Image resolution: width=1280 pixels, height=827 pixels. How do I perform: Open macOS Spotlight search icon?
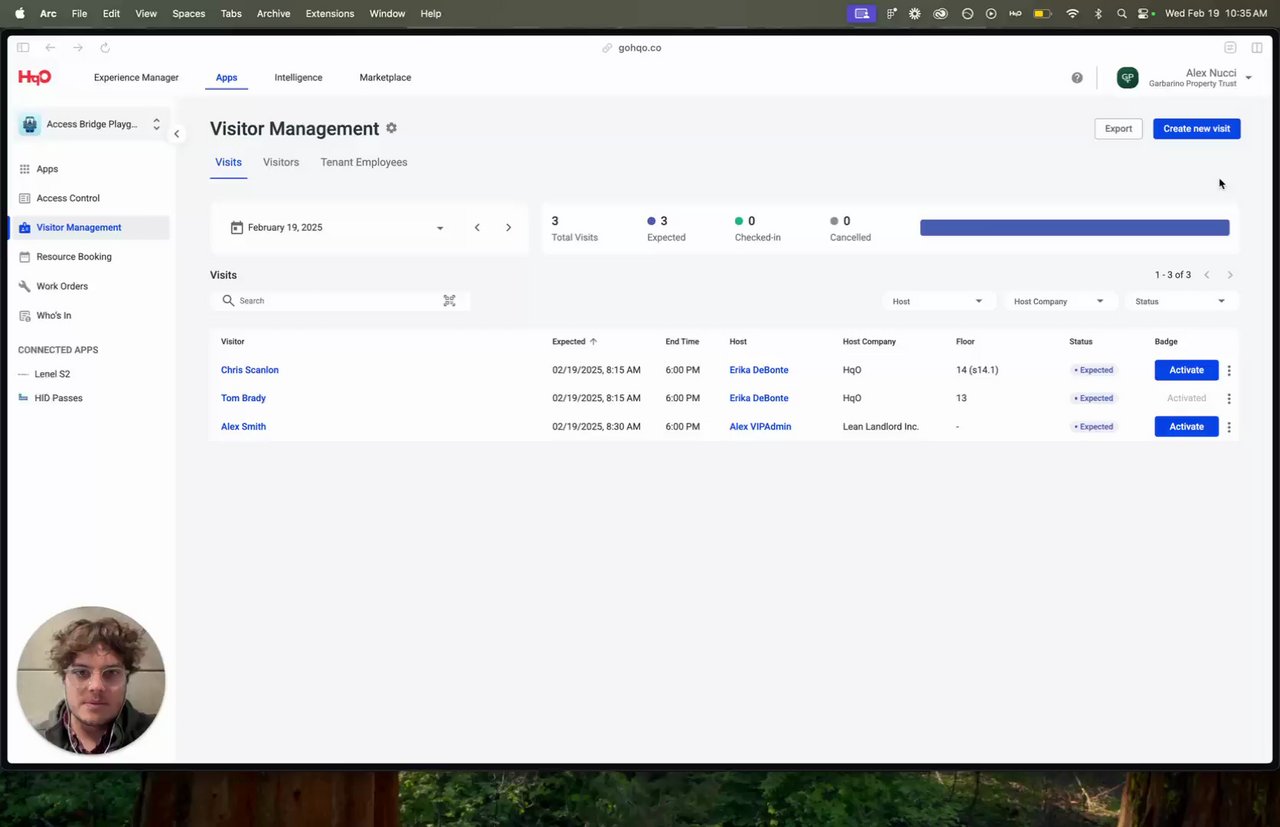coord(1121,14)
